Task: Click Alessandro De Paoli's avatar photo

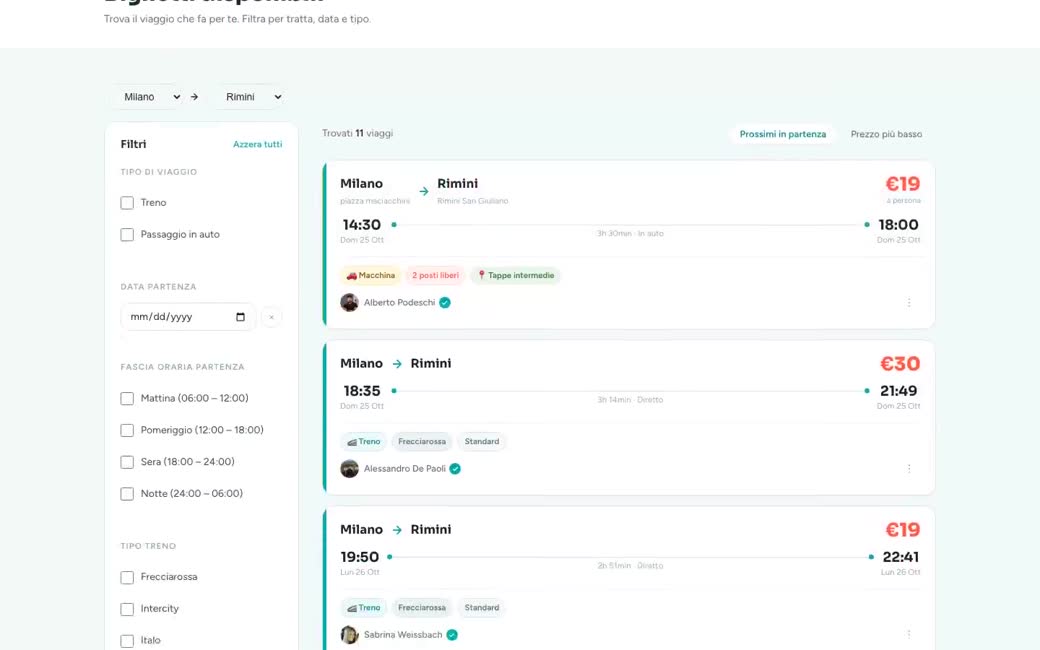Action: (x=350, y=468)
